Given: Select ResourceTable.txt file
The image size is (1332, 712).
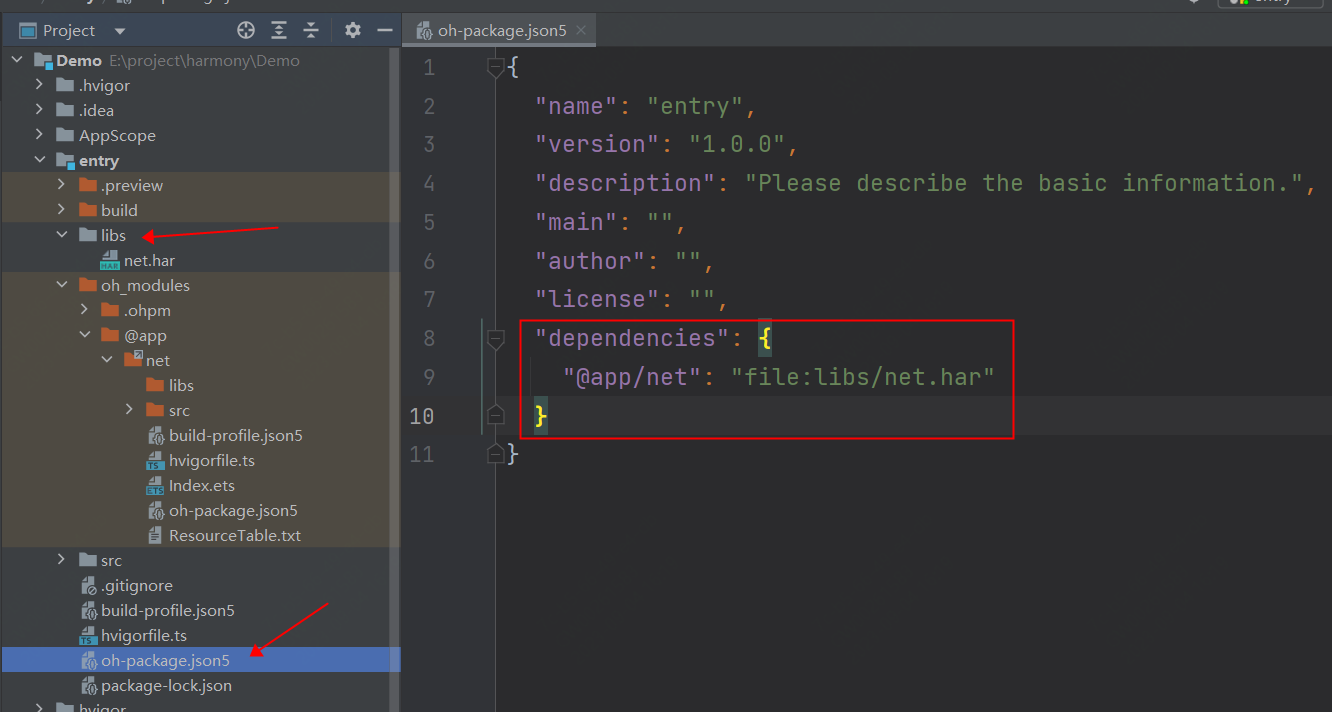Looking at the screenshot, I should coord(234,536).
